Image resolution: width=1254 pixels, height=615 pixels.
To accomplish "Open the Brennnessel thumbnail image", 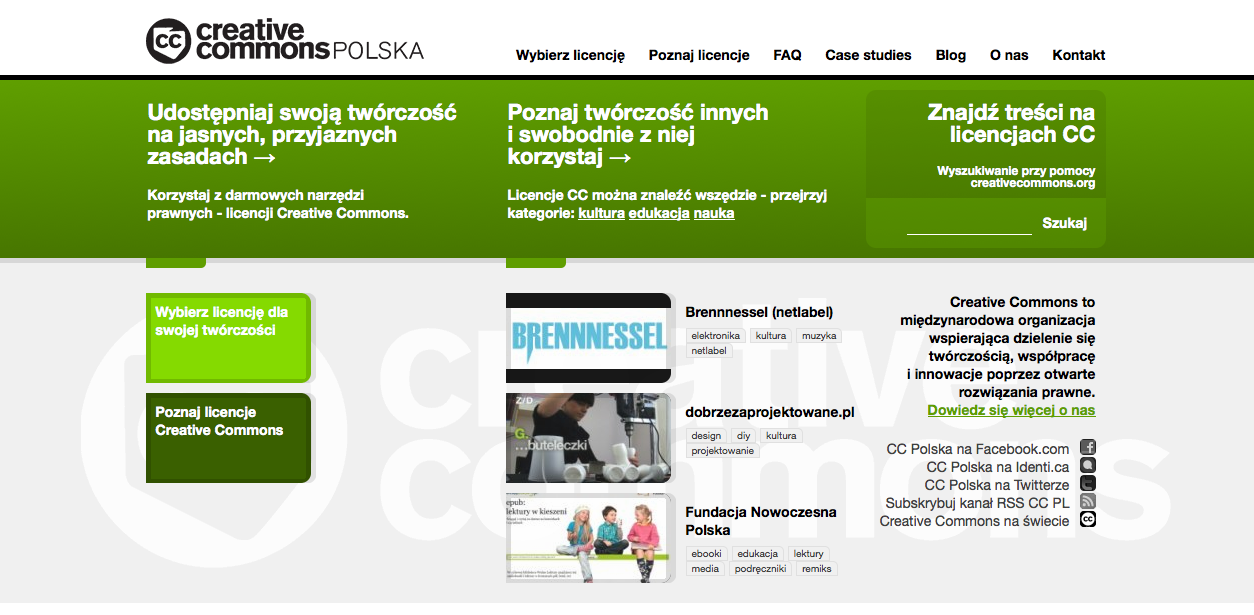I will click(x=588, y=337).
